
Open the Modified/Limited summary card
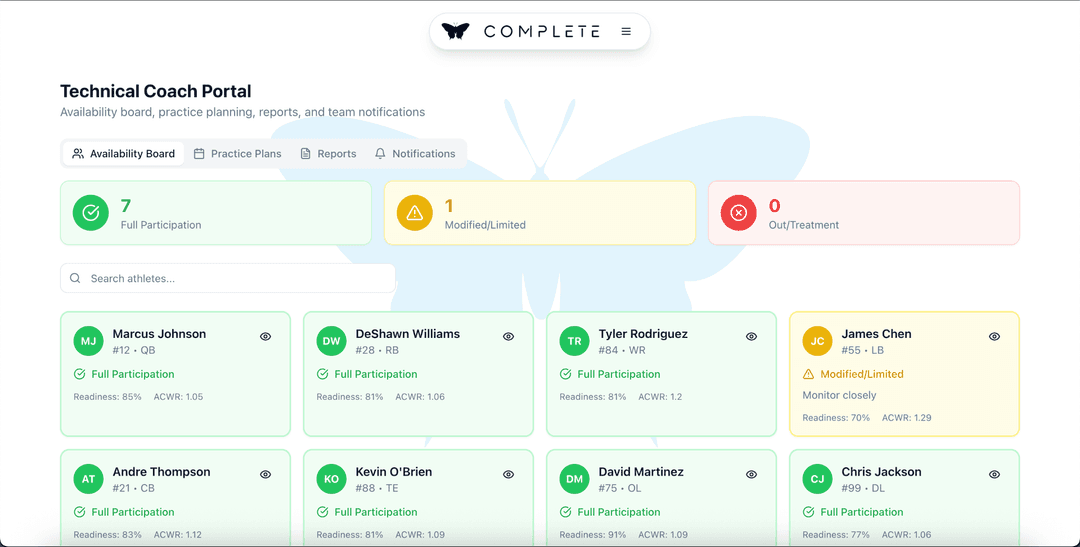coord(539,213)
